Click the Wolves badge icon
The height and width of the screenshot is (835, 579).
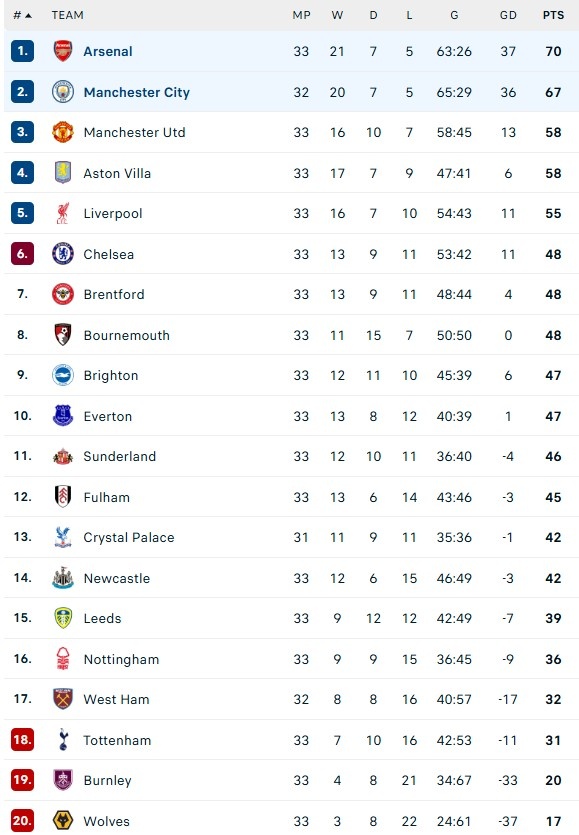(62, 821)
